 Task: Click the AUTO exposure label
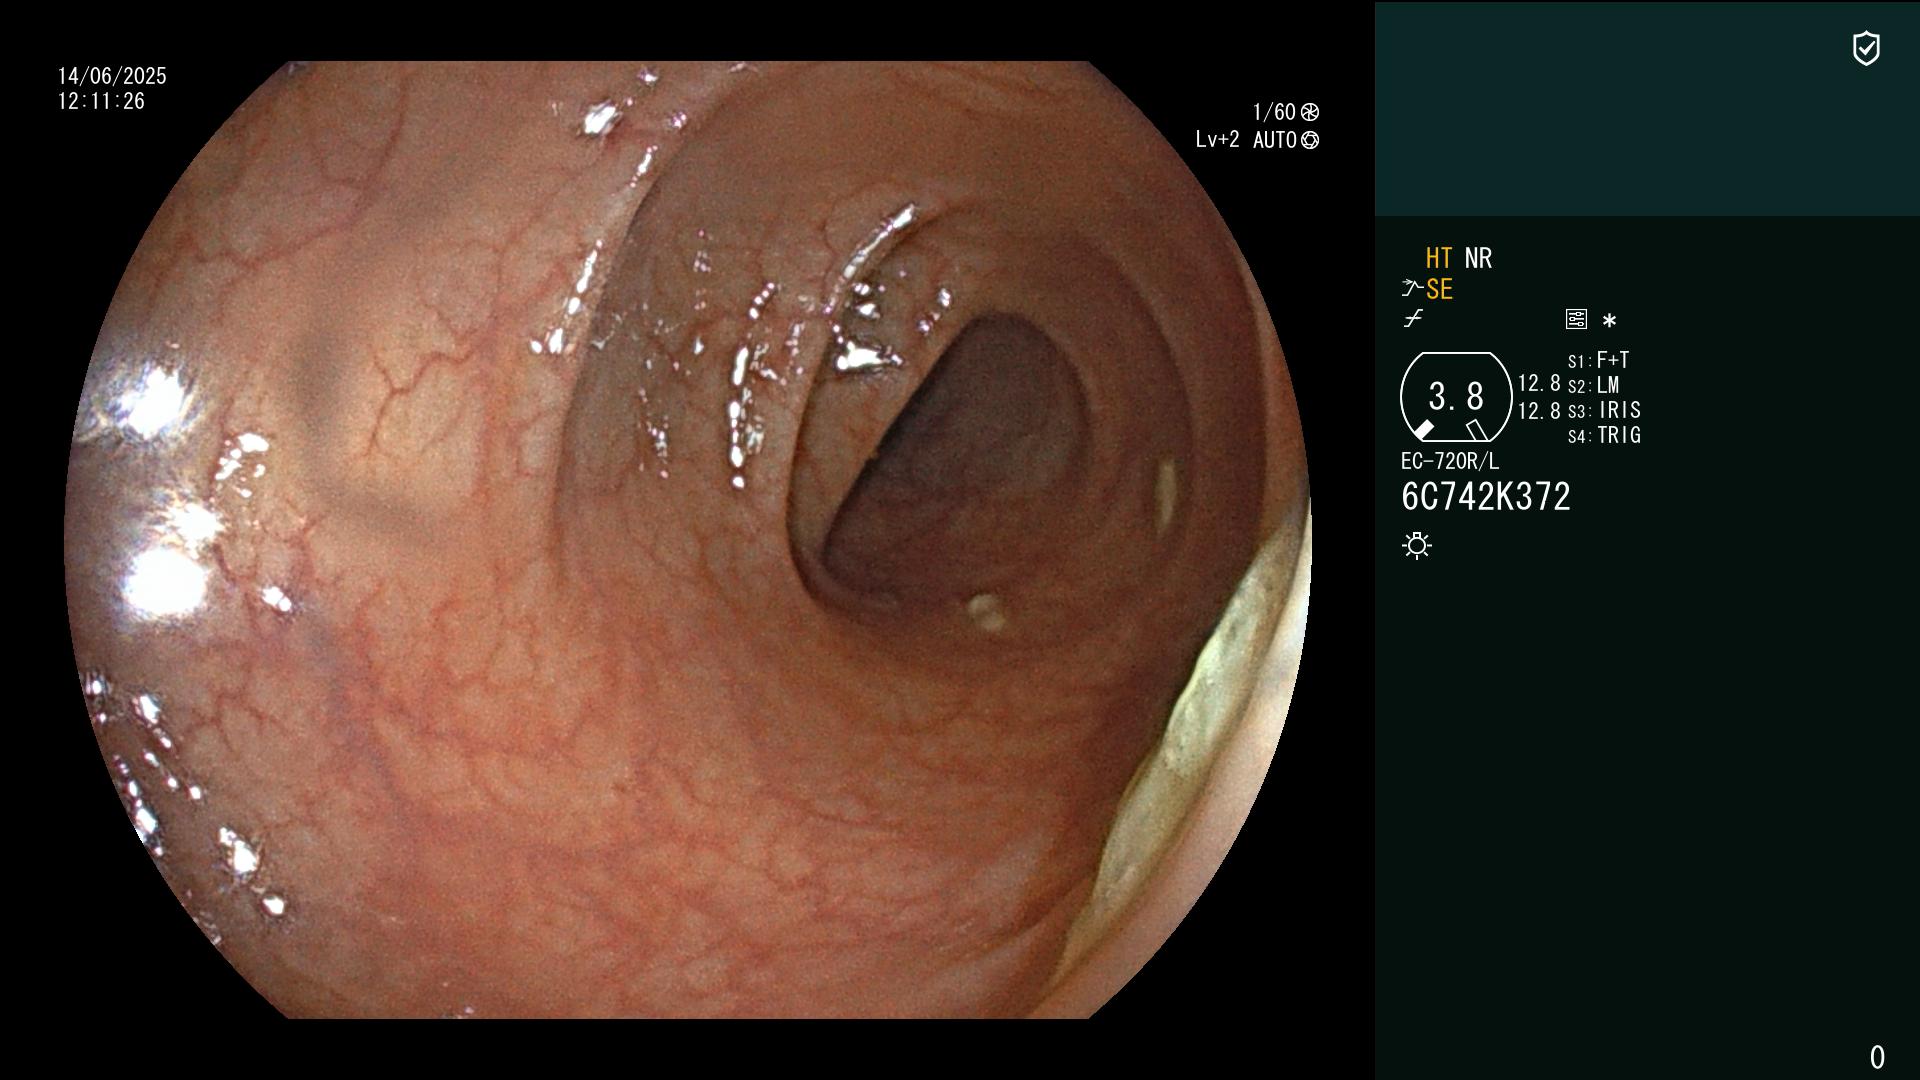[x=1274, y=140]
